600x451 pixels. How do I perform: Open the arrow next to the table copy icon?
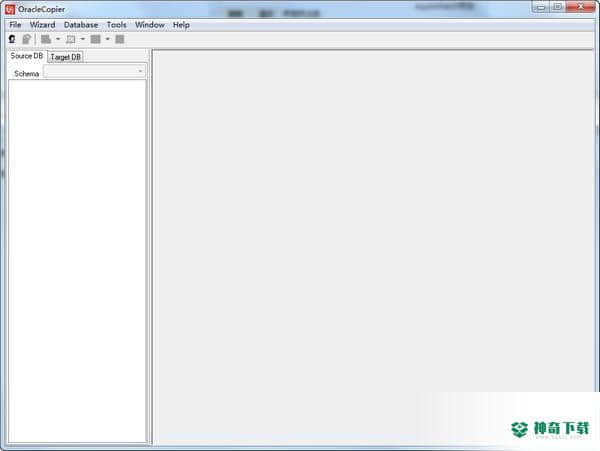pyautogui.click(x=58, y=39)
